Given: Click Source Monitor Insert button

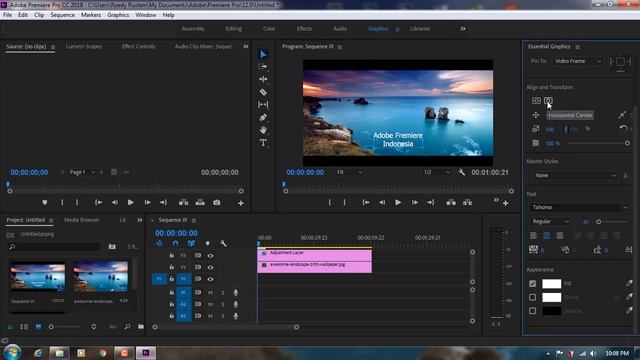Looking at the screenshot, I should 184,202.
